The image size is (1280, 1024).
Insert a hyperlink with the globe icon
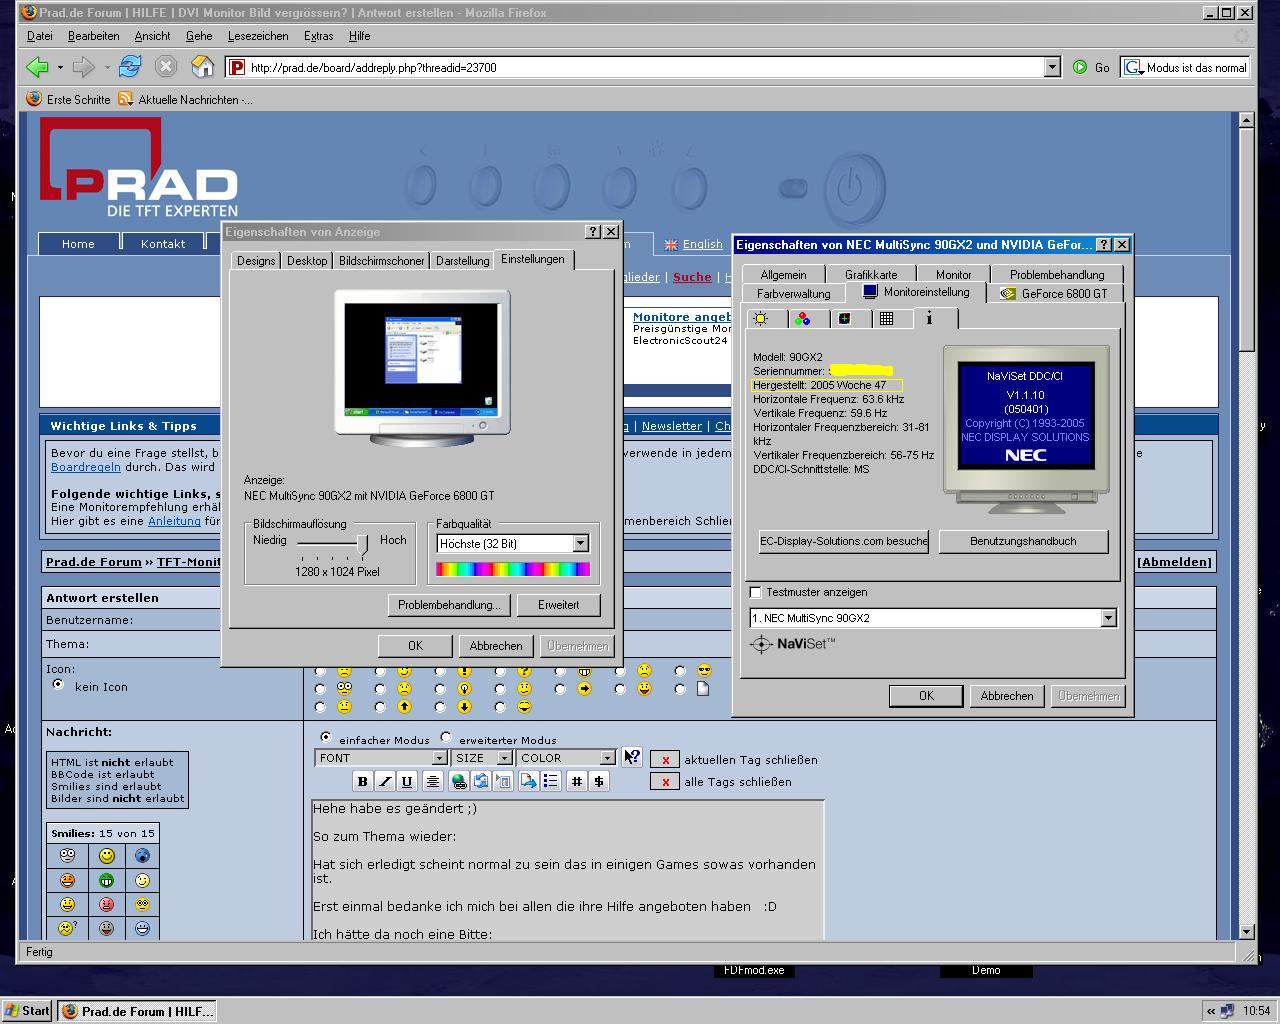pos(459,782)
